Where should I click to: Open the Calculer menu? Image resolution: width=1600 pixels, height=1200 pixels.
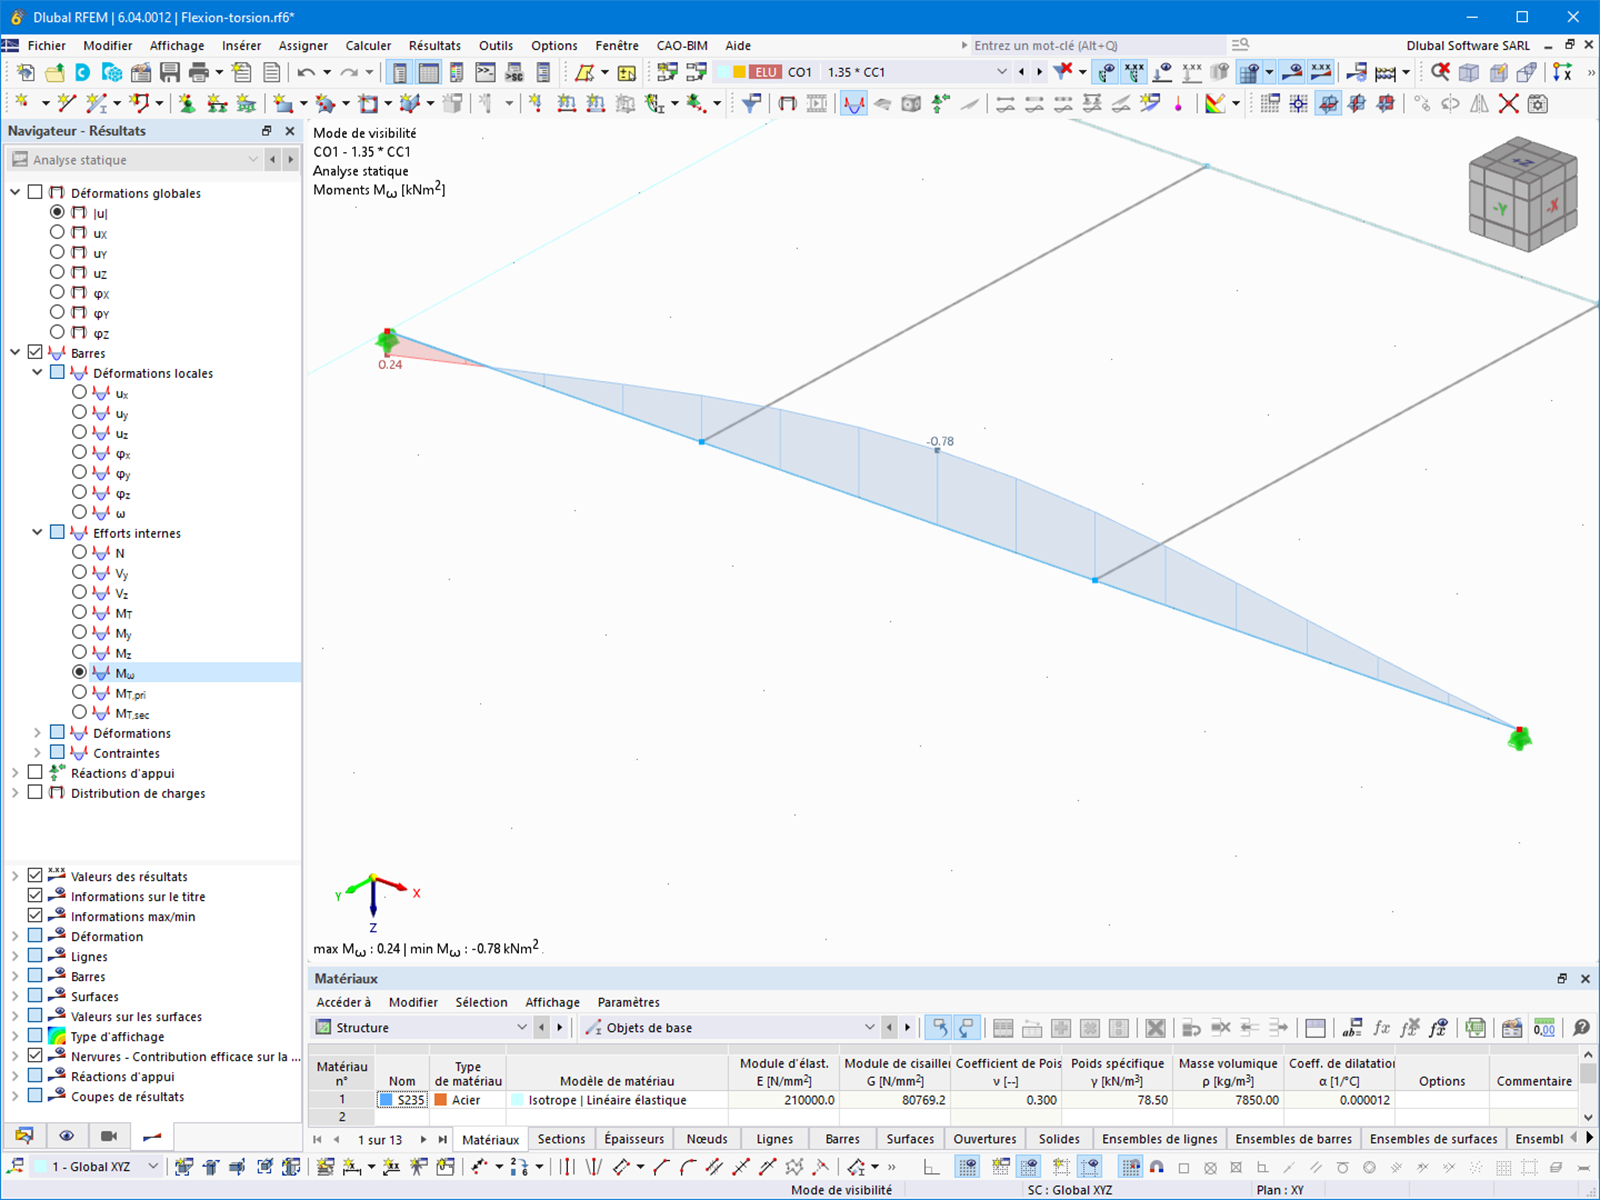pos(368,46)
